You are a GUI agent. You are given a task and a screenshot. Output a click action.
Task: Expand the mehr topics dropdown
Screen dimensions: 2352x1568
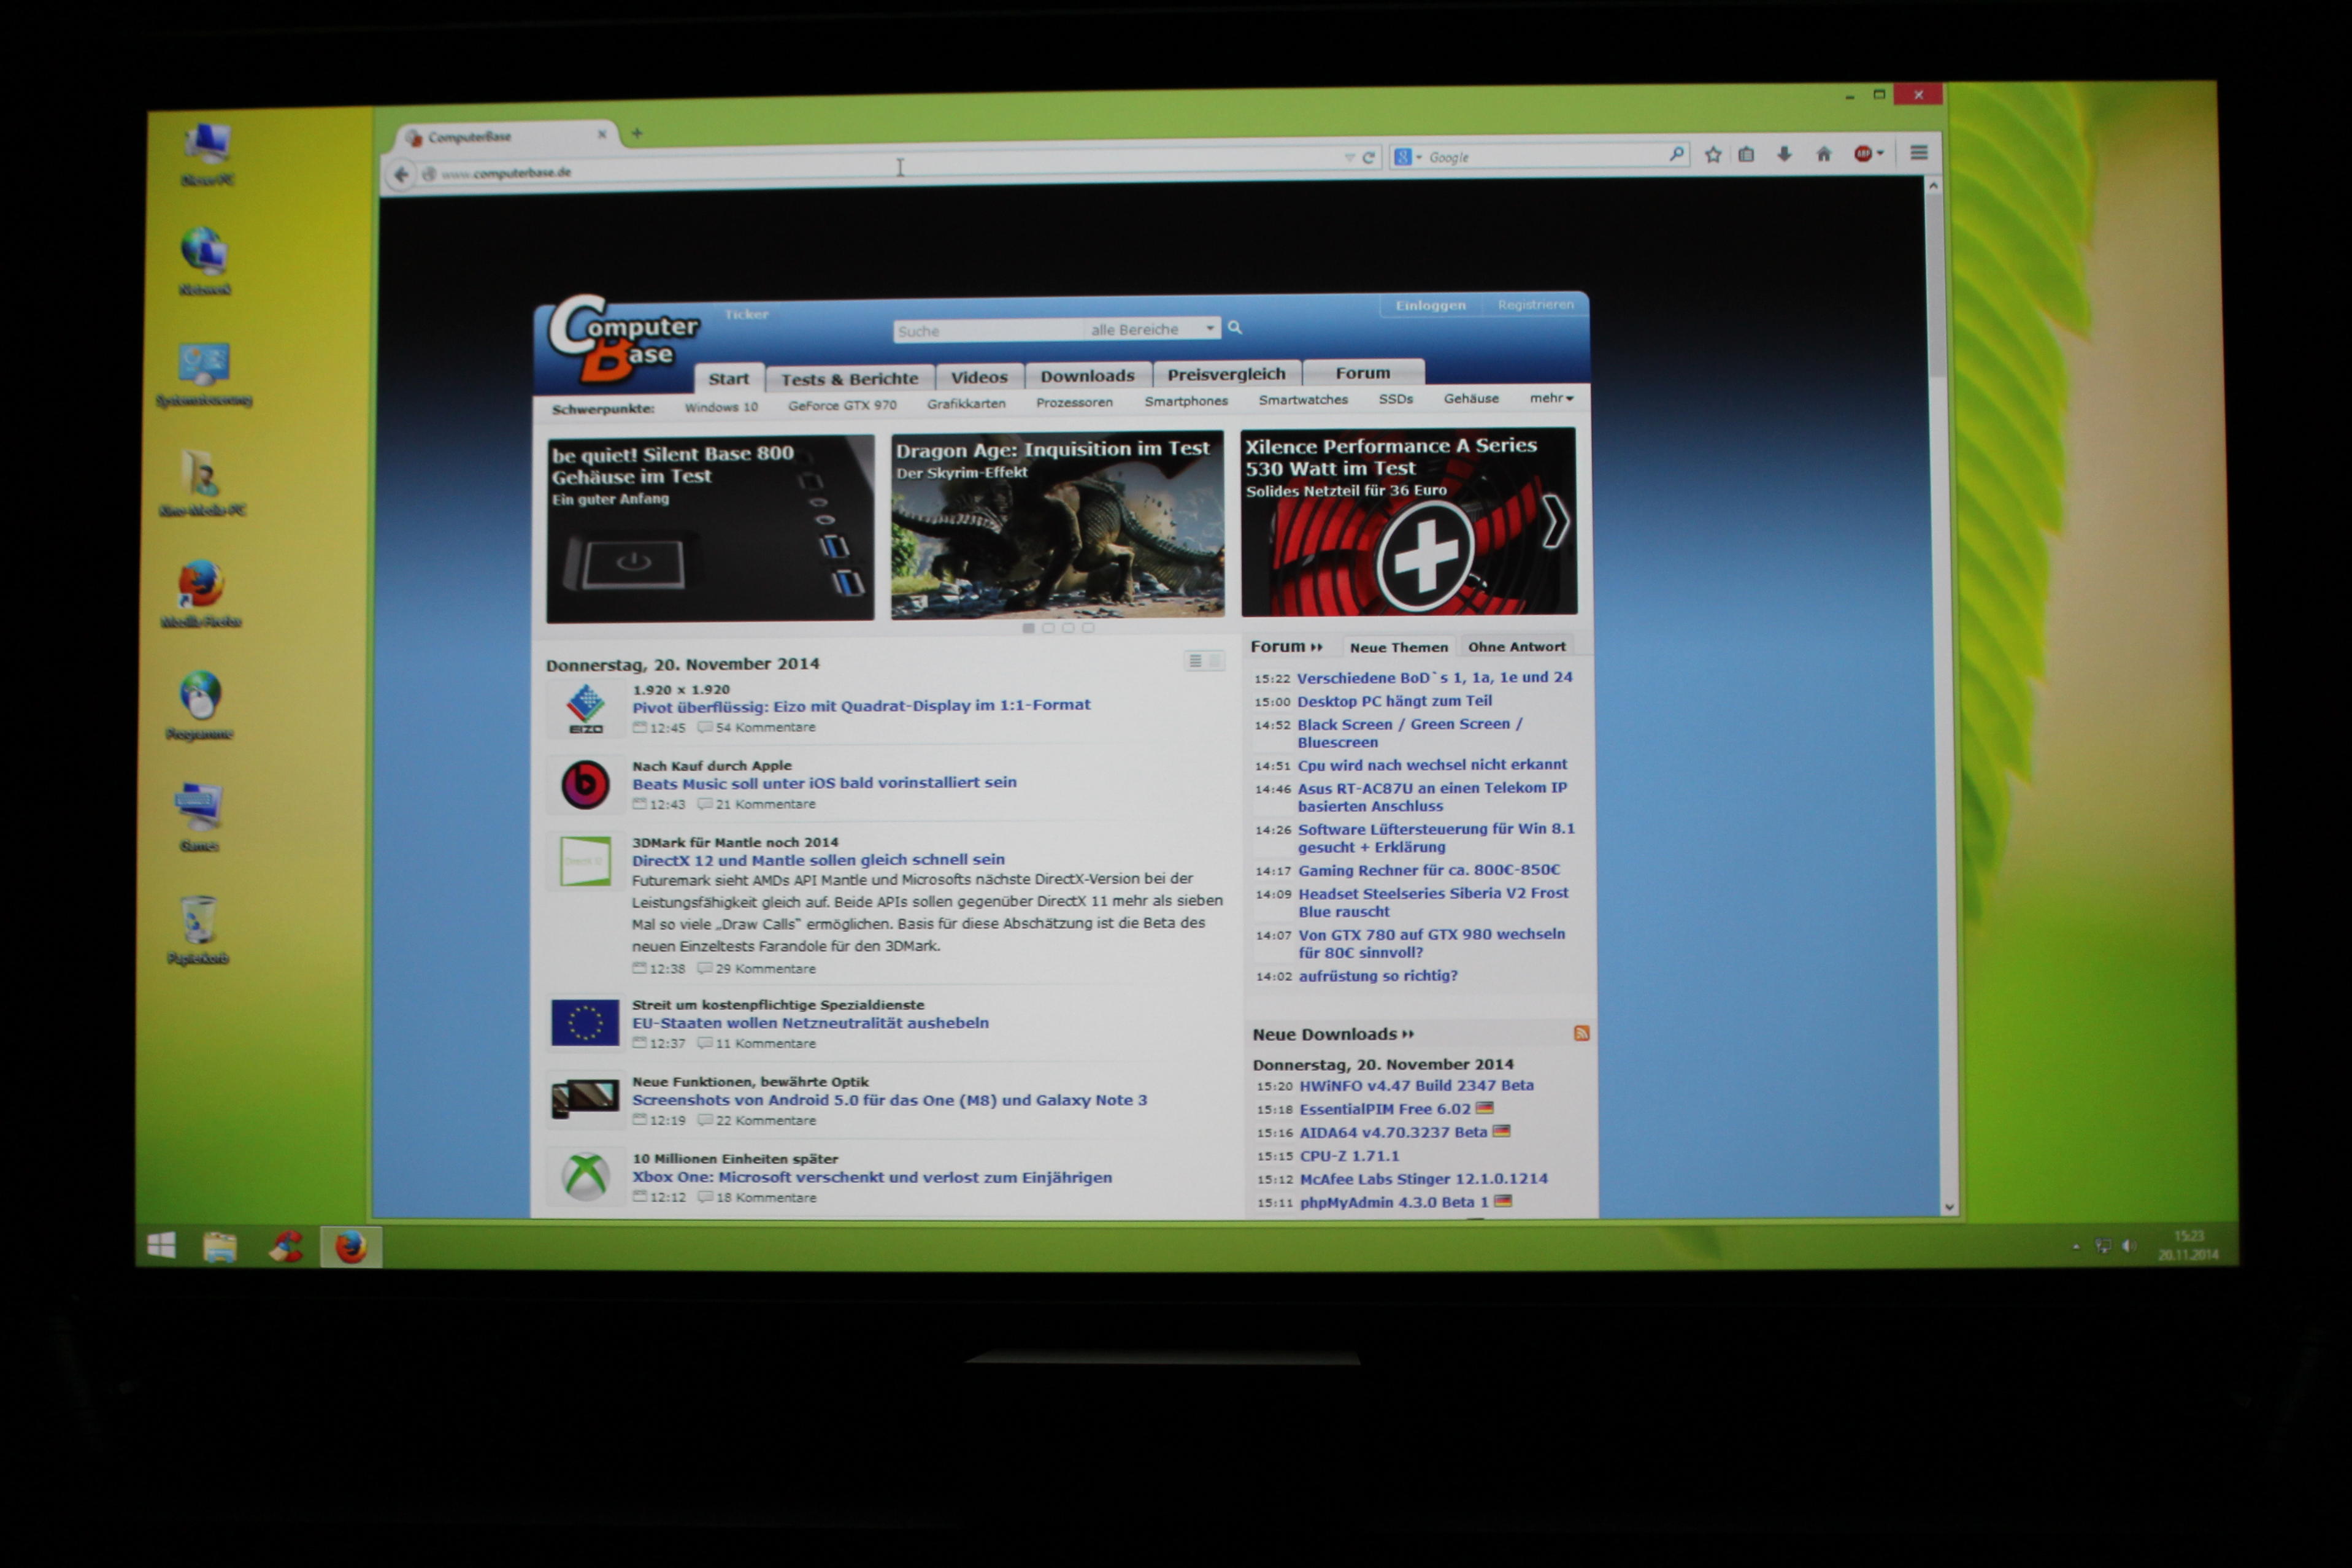pos(1550,398)
